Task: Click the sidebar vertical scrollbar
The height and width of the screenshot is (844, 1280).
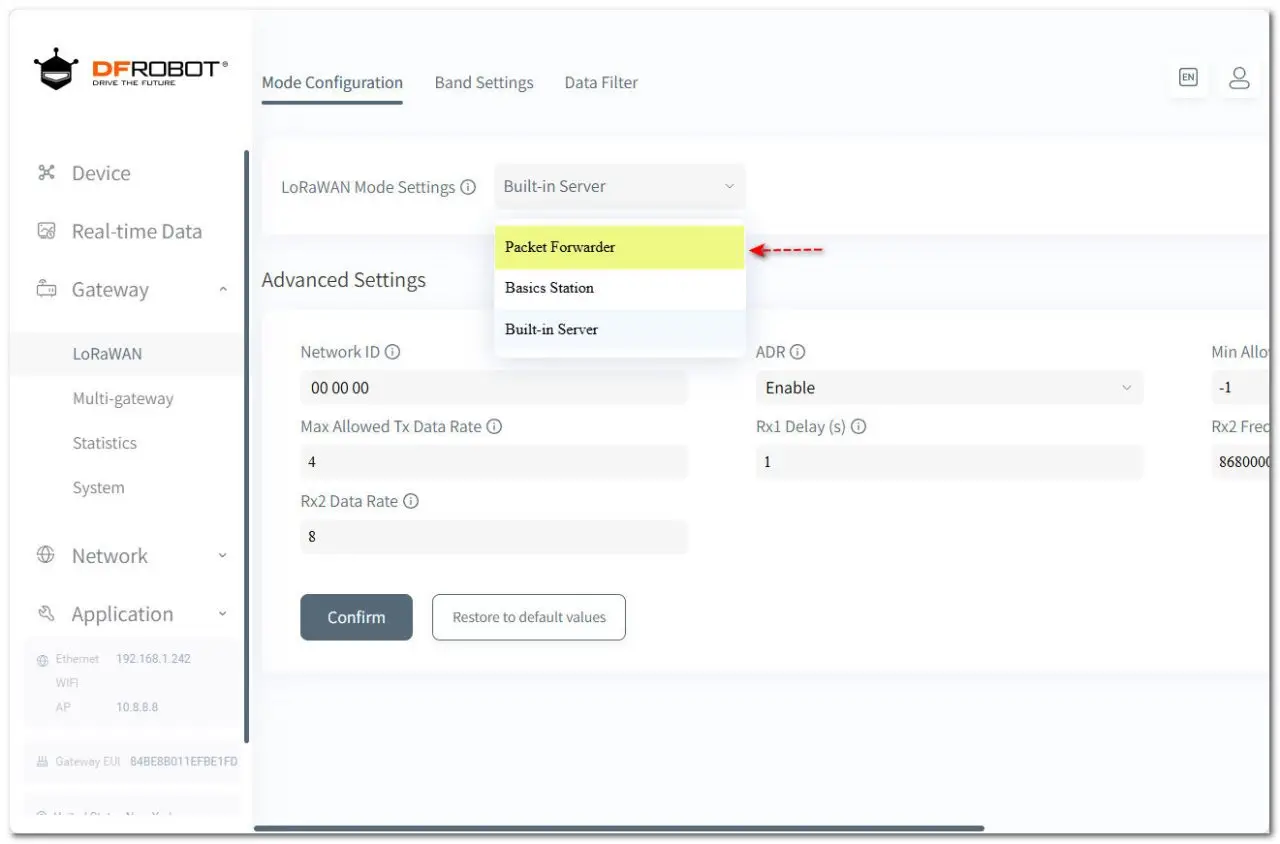Action: (247, 446)
